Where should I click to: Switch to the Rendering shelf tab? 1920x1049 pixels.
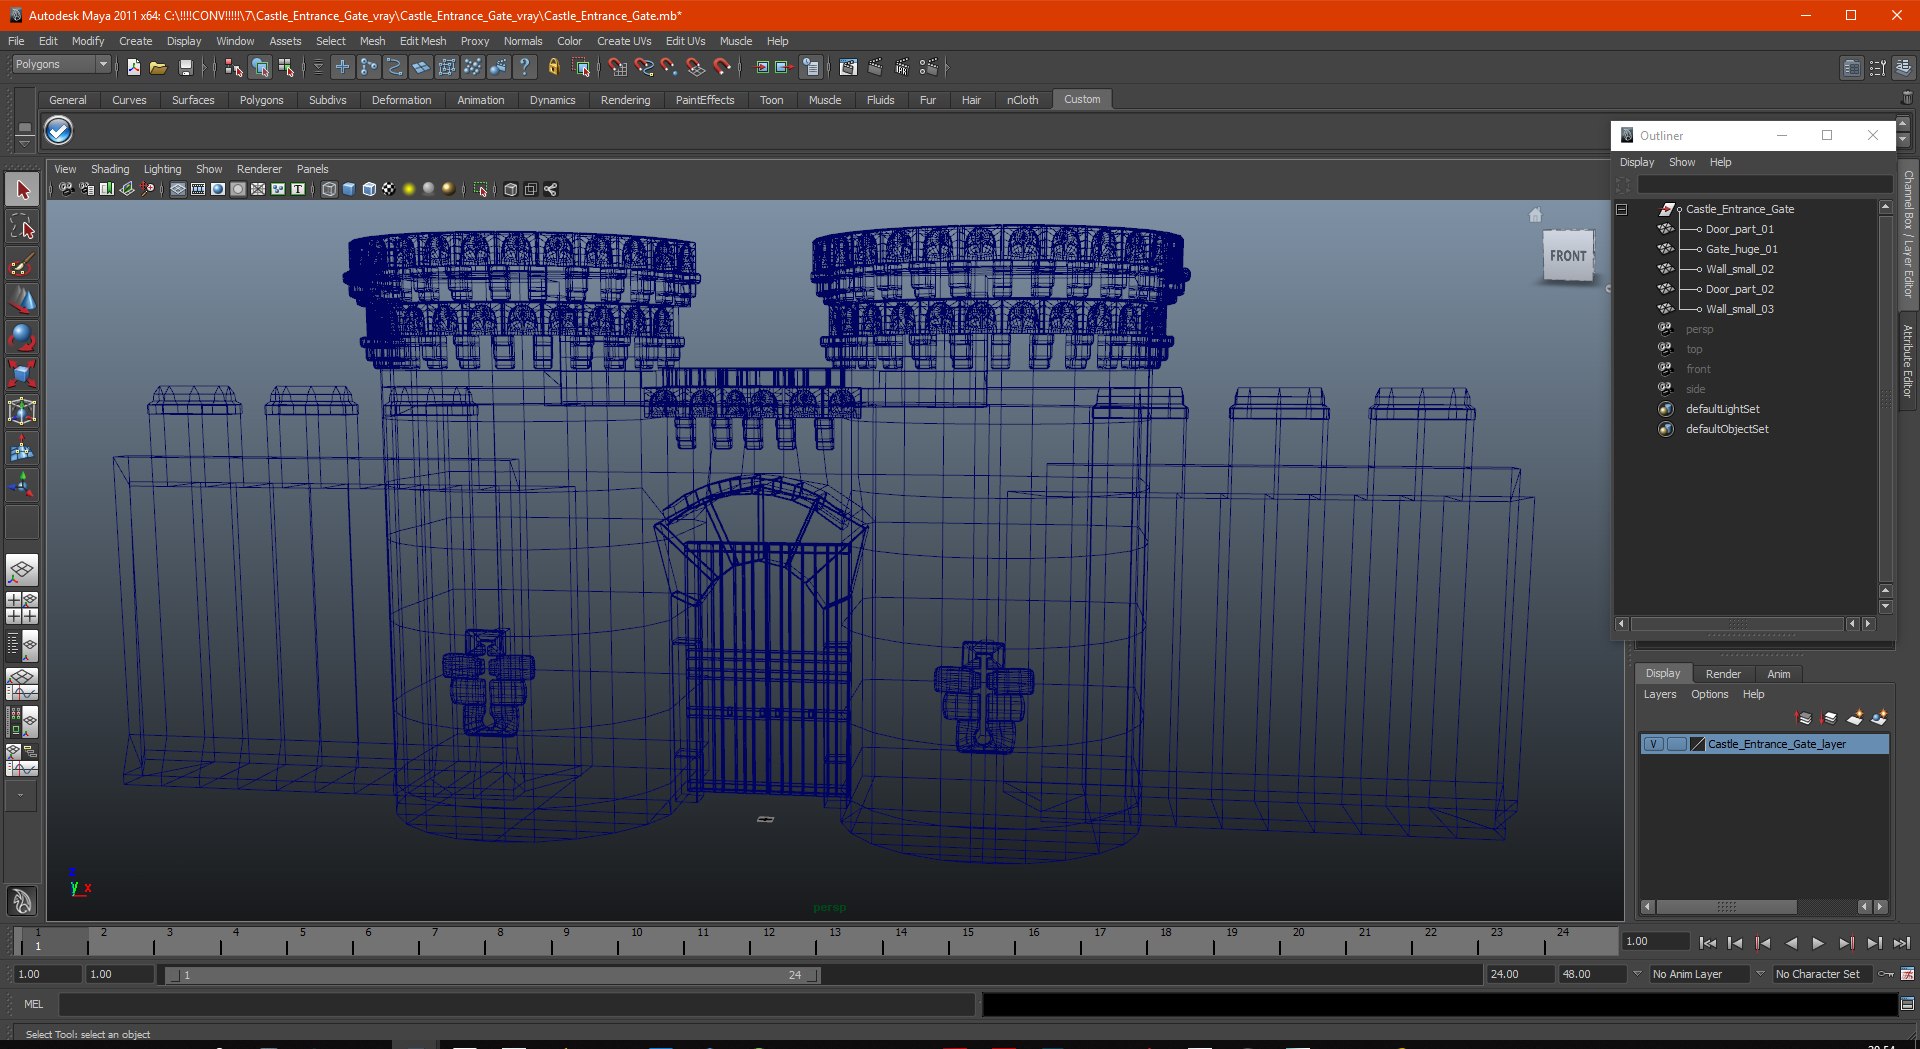625,100
